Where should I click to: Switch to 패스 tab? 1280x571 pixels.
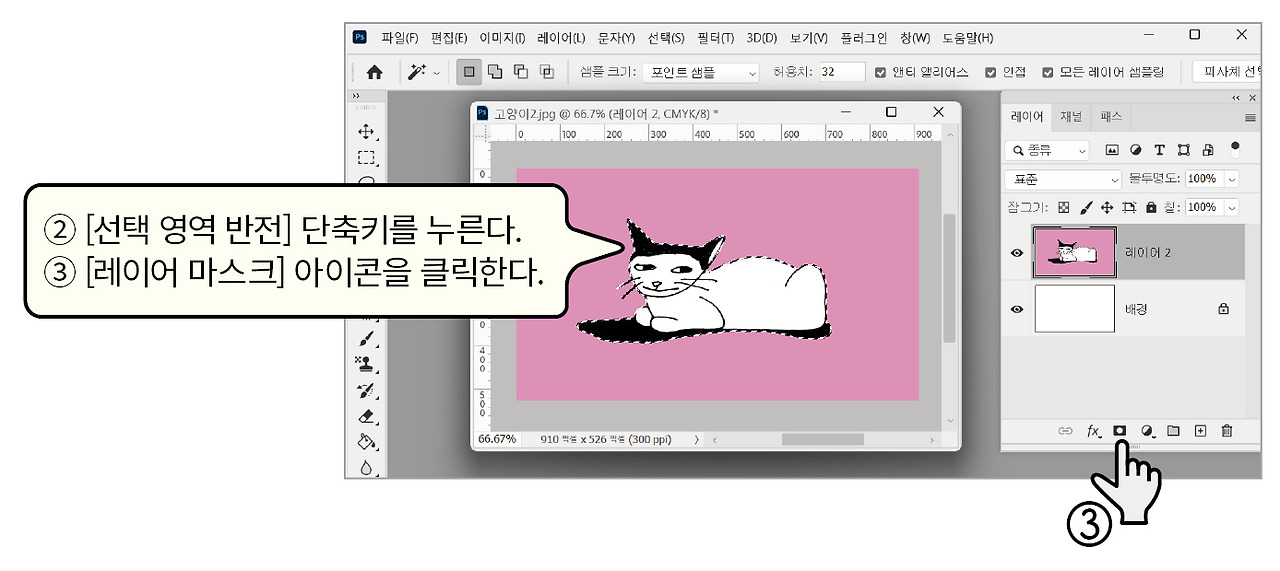tap(1111, 116)
